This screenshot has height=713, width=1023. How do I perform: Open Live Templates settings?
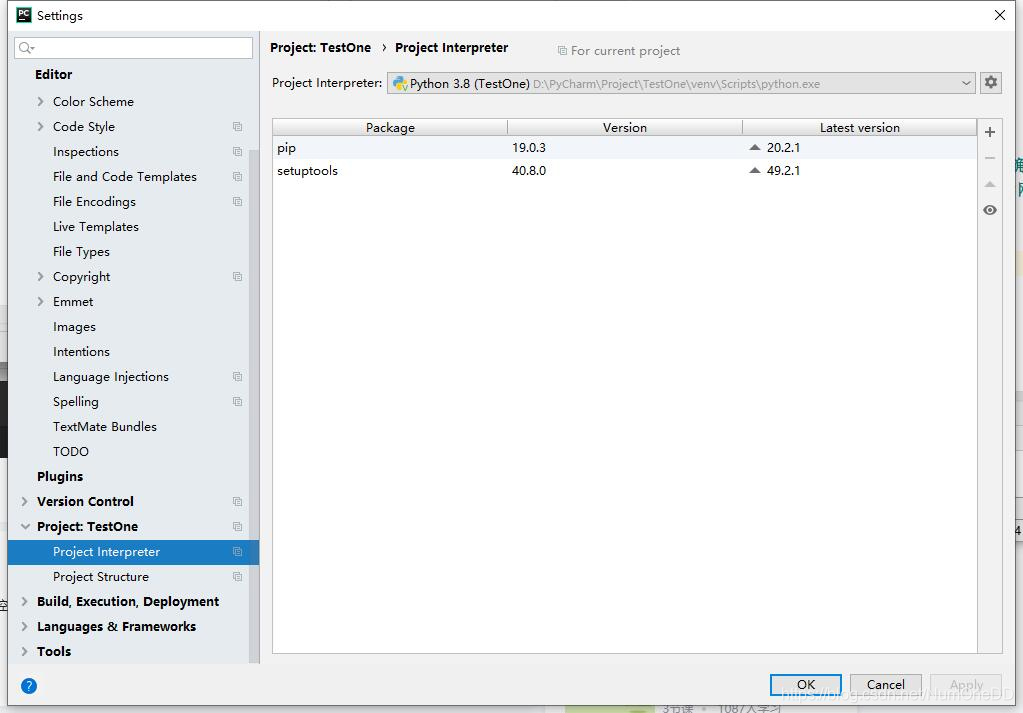(x=96, y=226)
